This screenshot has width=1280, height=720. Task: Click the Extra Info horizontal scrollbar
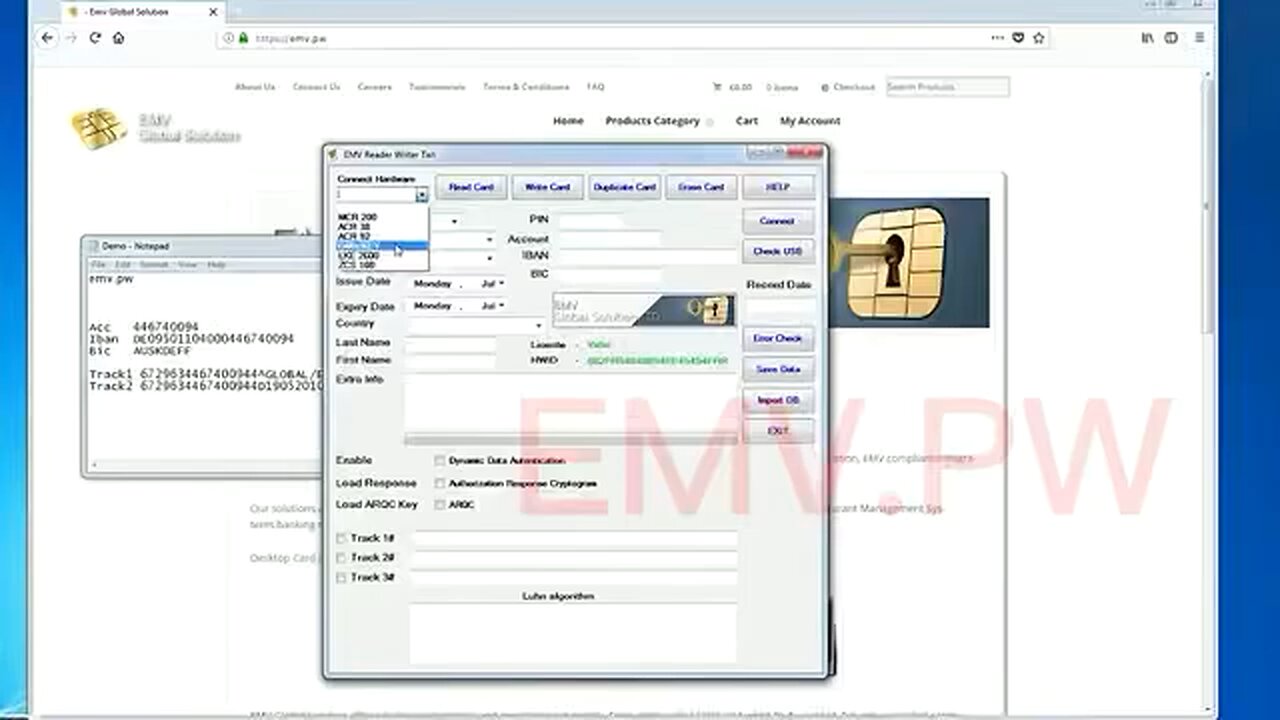pyautogui.click(x=571, y=439)
